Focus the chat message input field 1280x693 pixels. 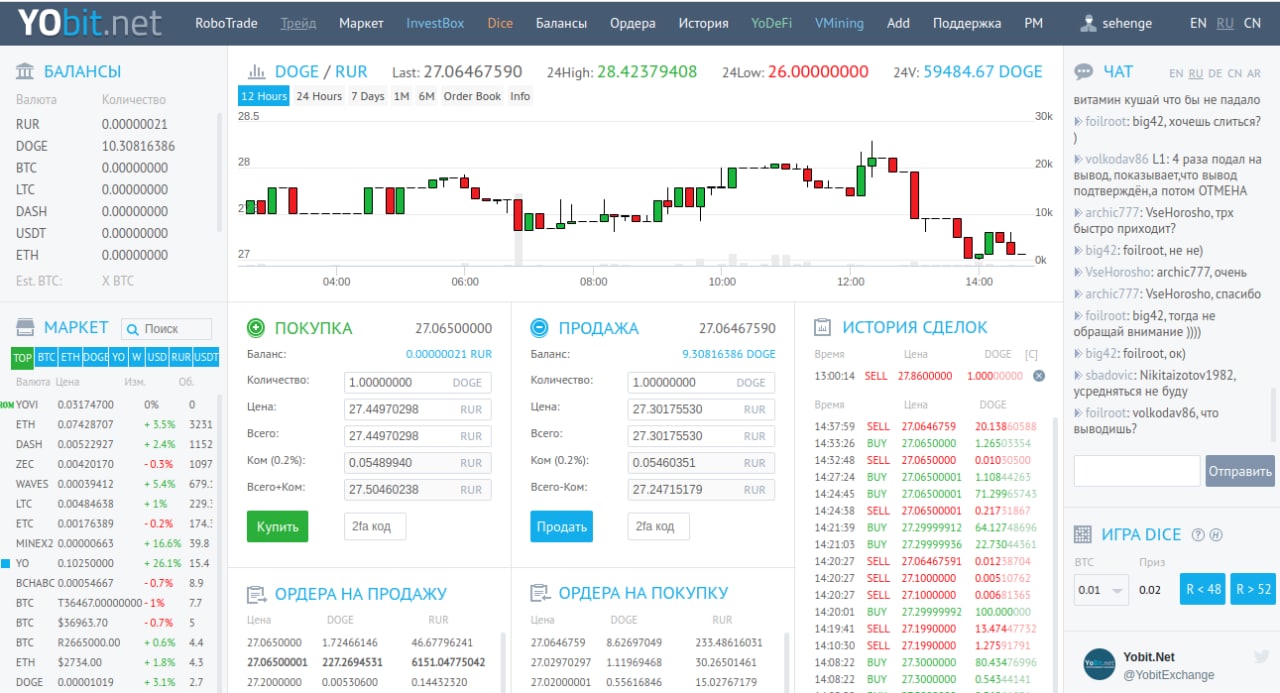(x=1137, y=471)
